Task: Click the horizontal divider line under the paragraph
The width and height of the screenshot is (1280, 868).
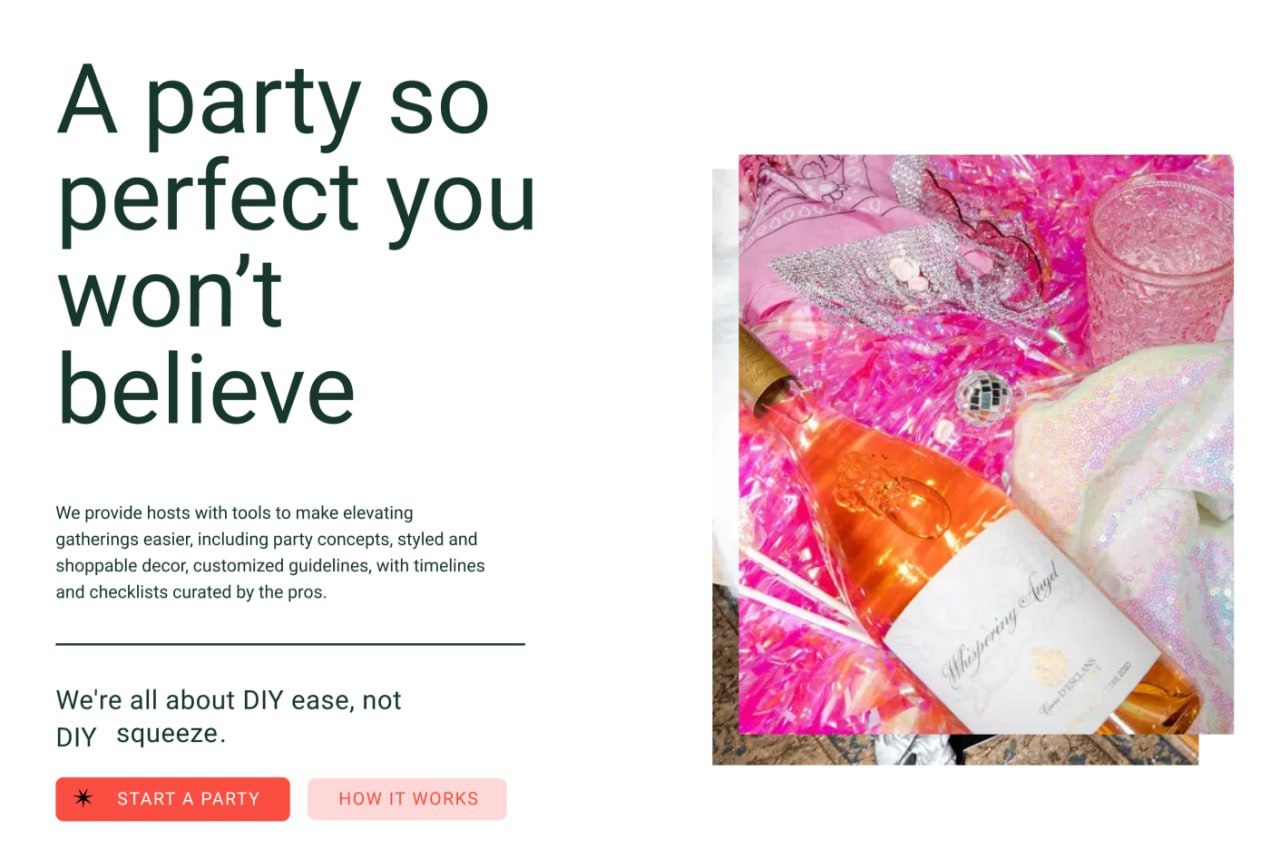Action: (x=290, y=645)
